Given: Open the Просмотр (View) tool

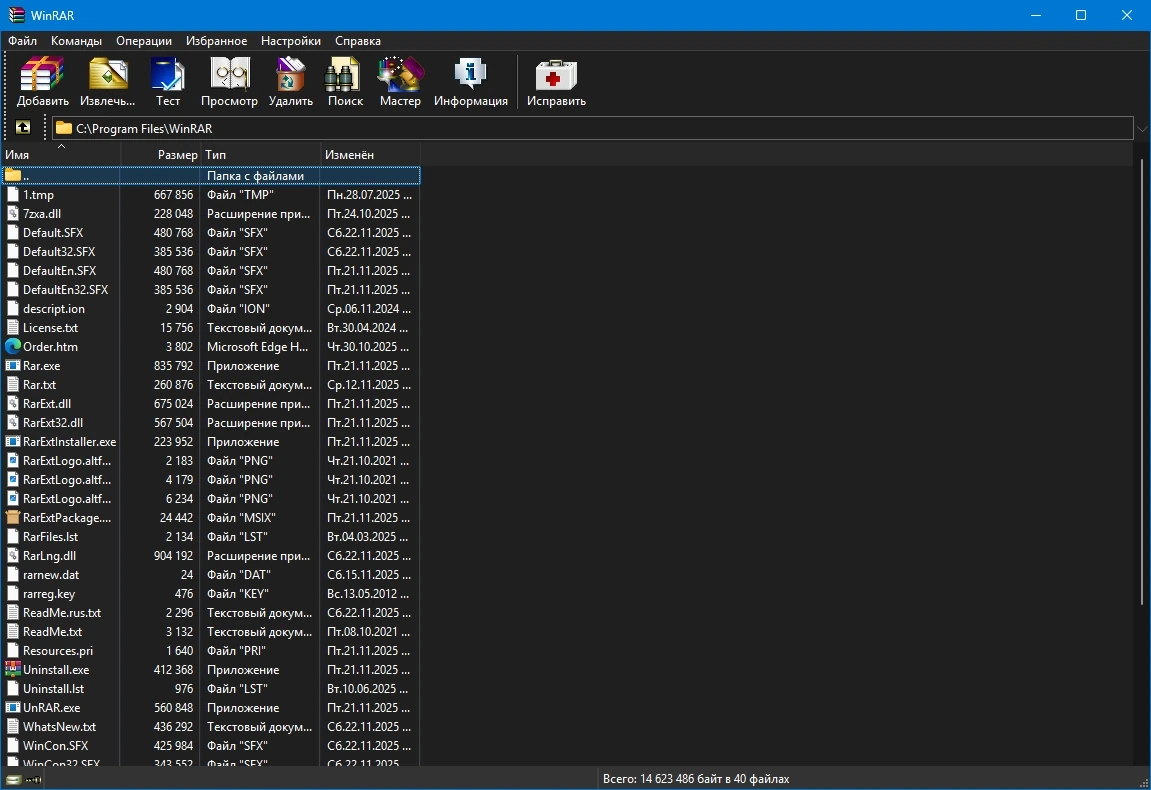Looking at the screenshot, I should pyautogui.click(x=229, y=81).
